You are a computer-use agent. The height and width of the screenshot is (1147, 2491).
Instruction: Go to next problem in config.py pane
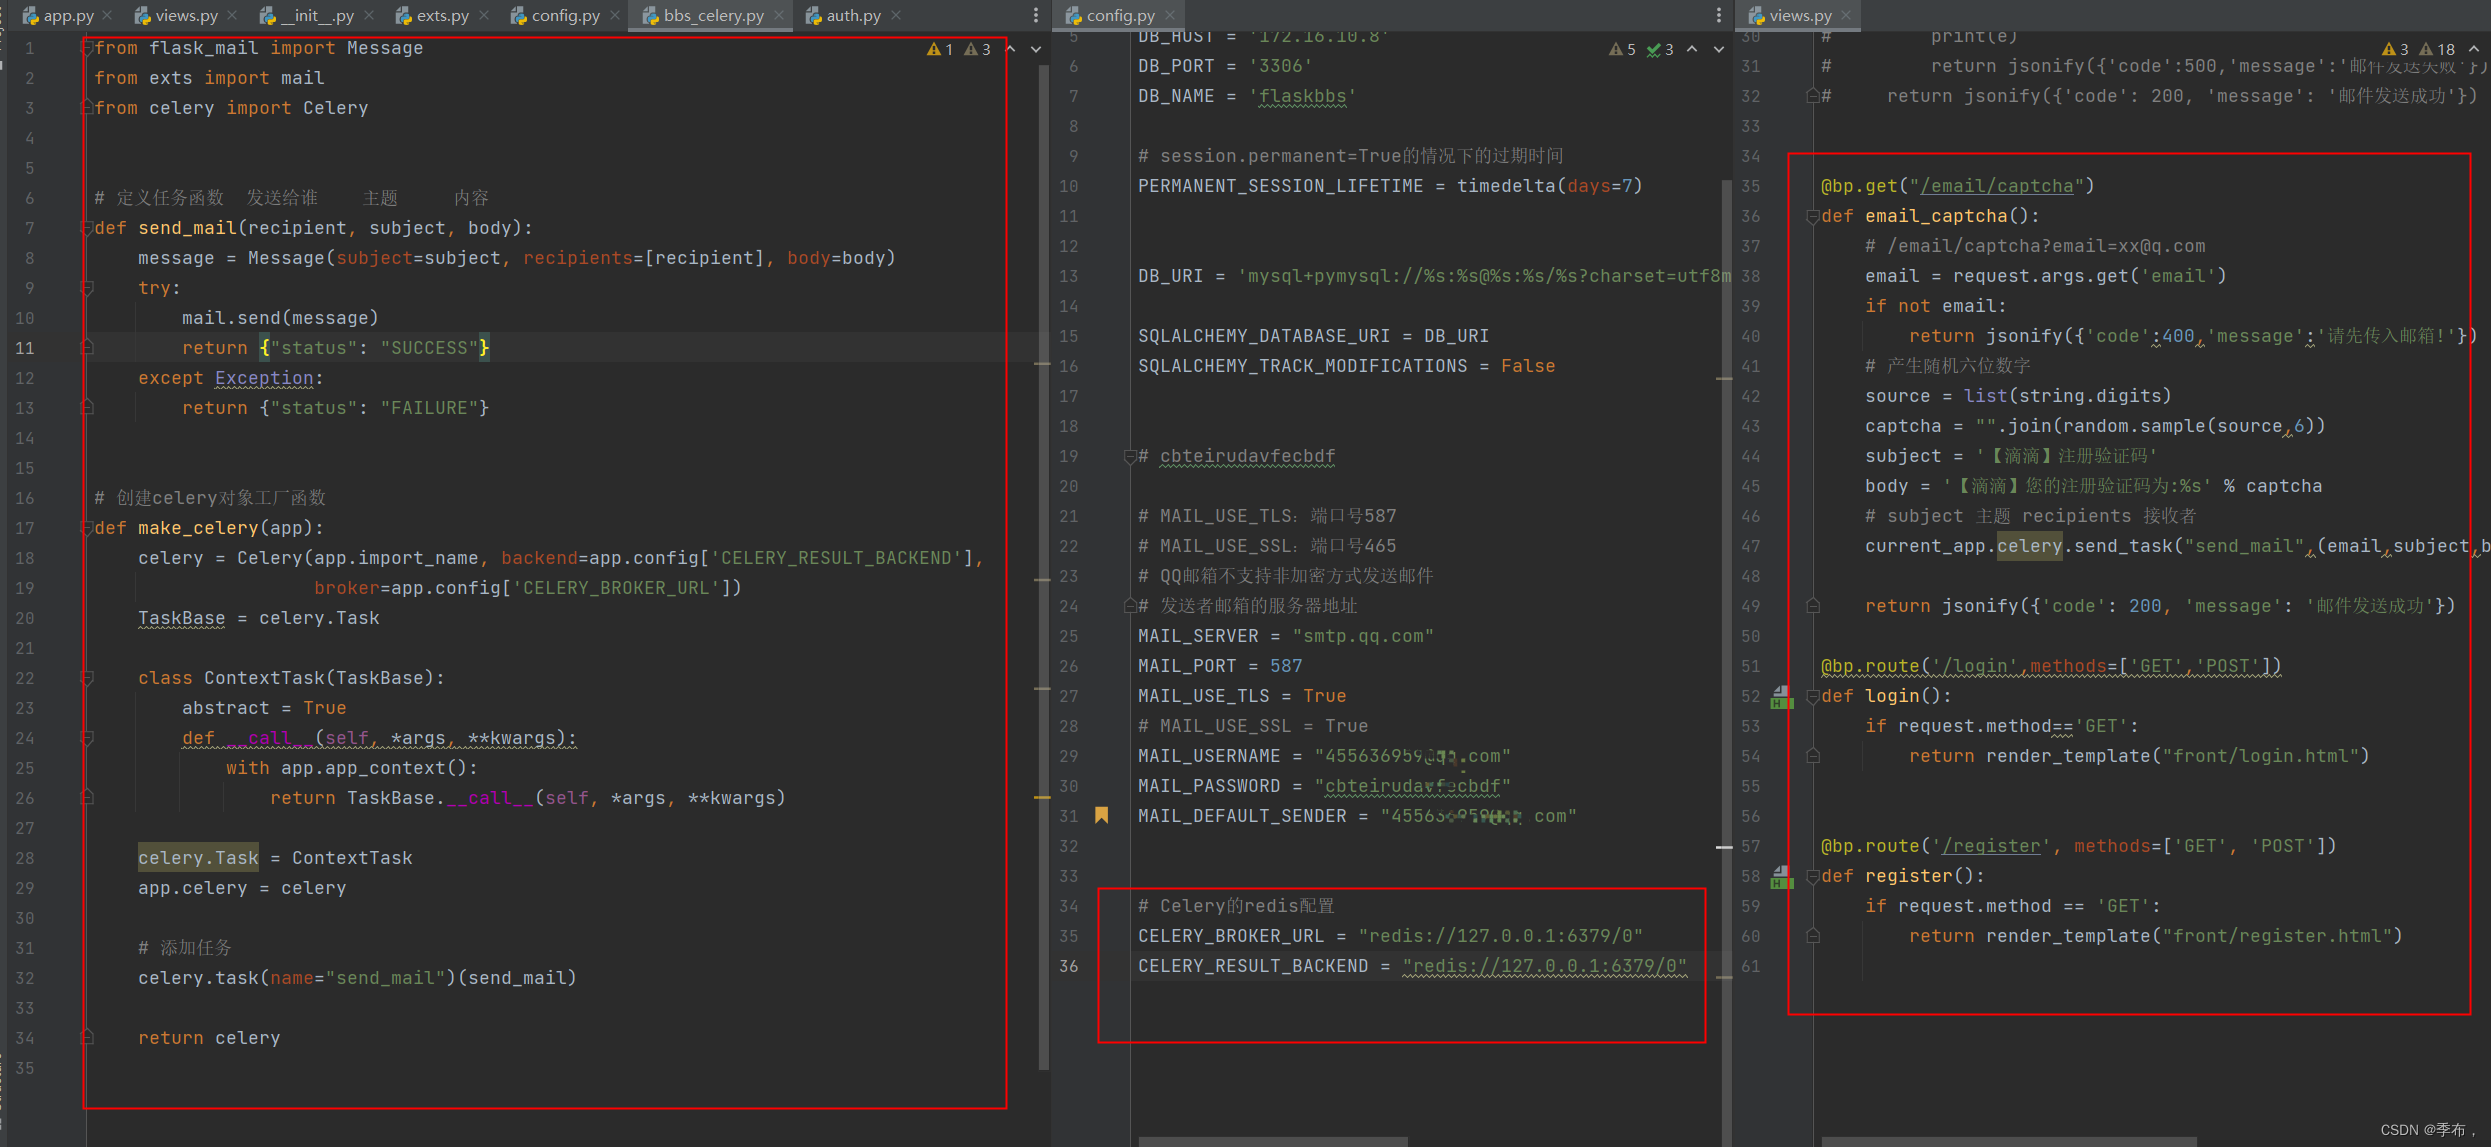1719,49
